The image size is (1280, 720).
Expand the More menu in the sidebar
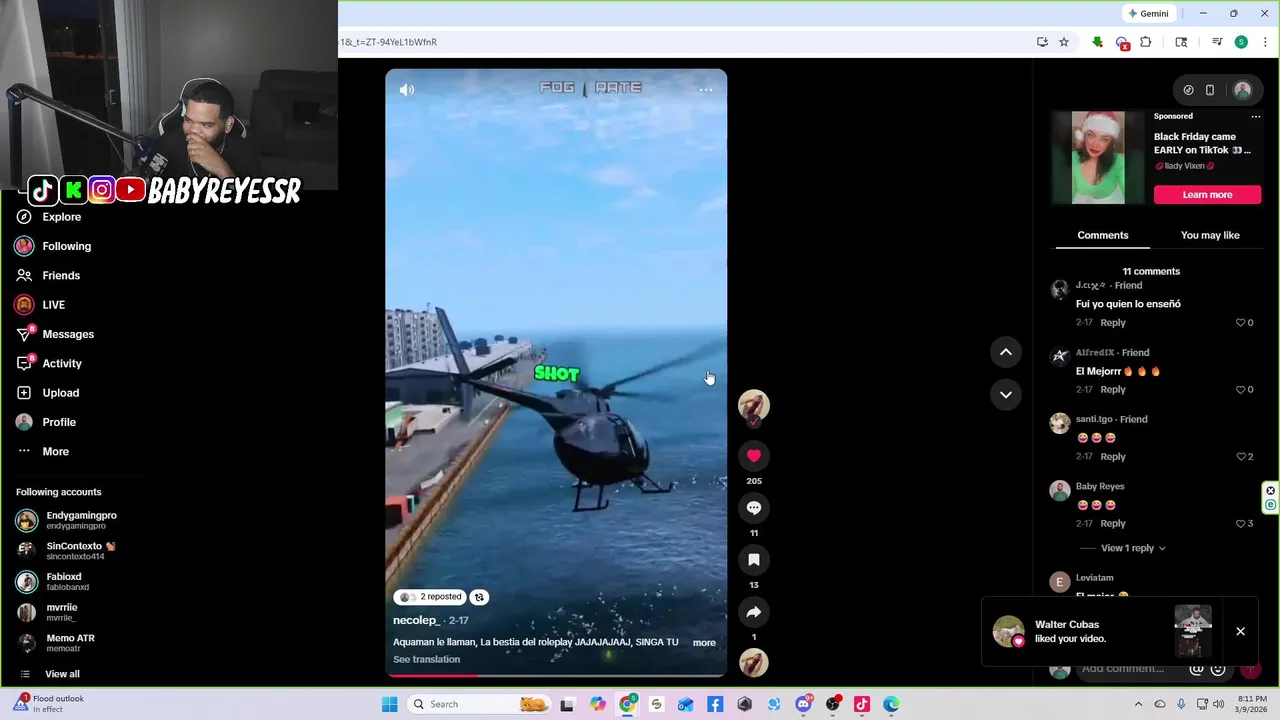(55, 451)
